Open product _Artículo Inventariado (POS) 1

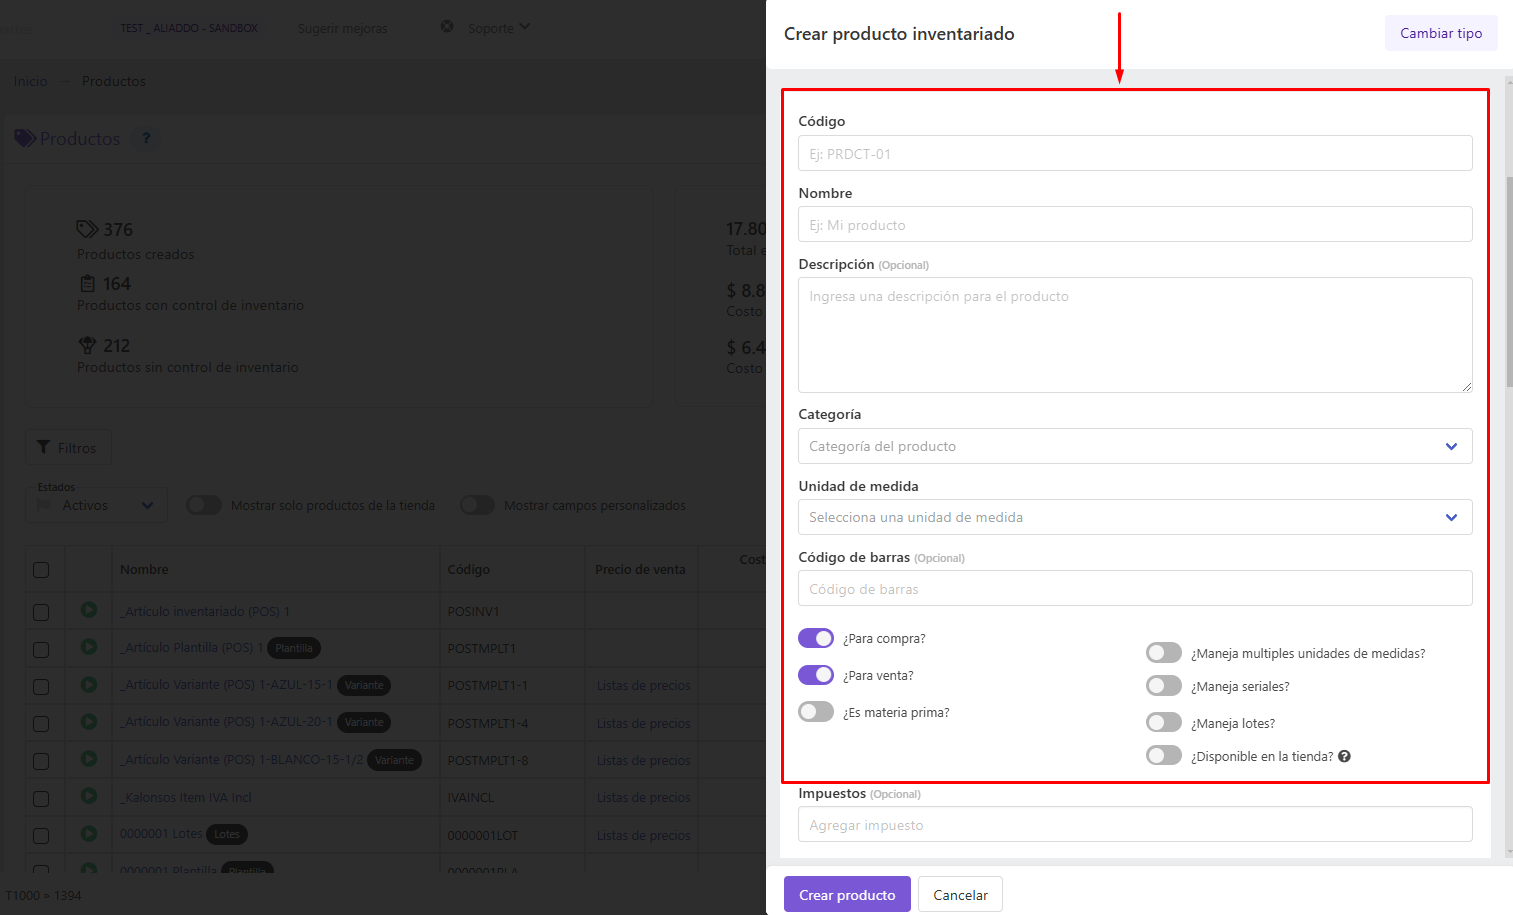point(205,611)
